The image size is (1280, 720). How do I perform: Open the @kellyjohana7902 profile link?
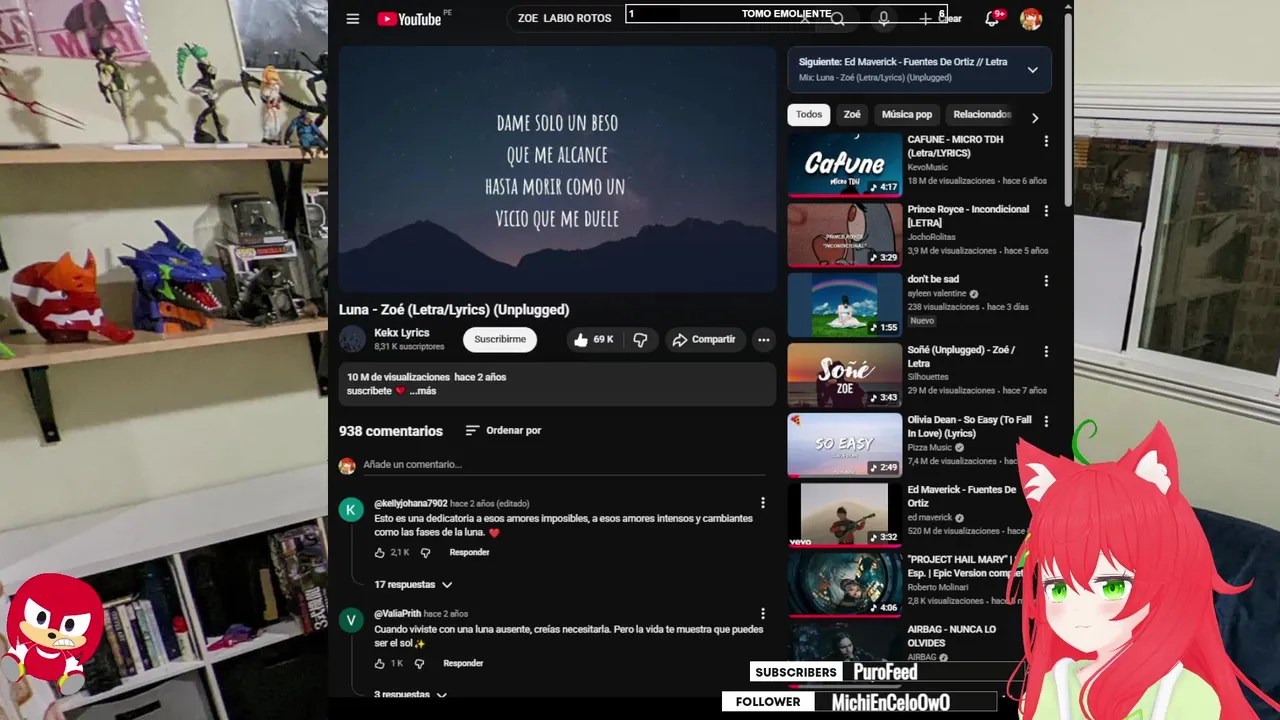click(411, 503)
